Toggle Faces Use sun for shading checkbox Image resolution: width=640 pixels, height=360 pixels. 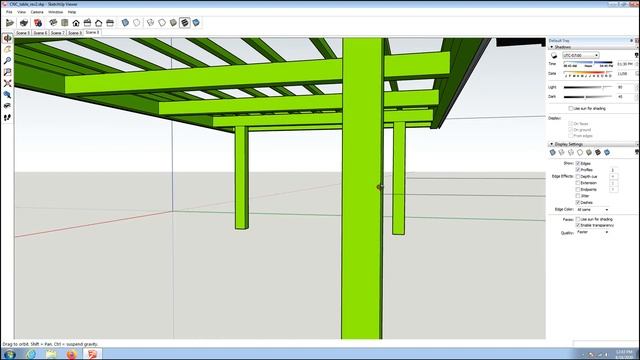578,219
